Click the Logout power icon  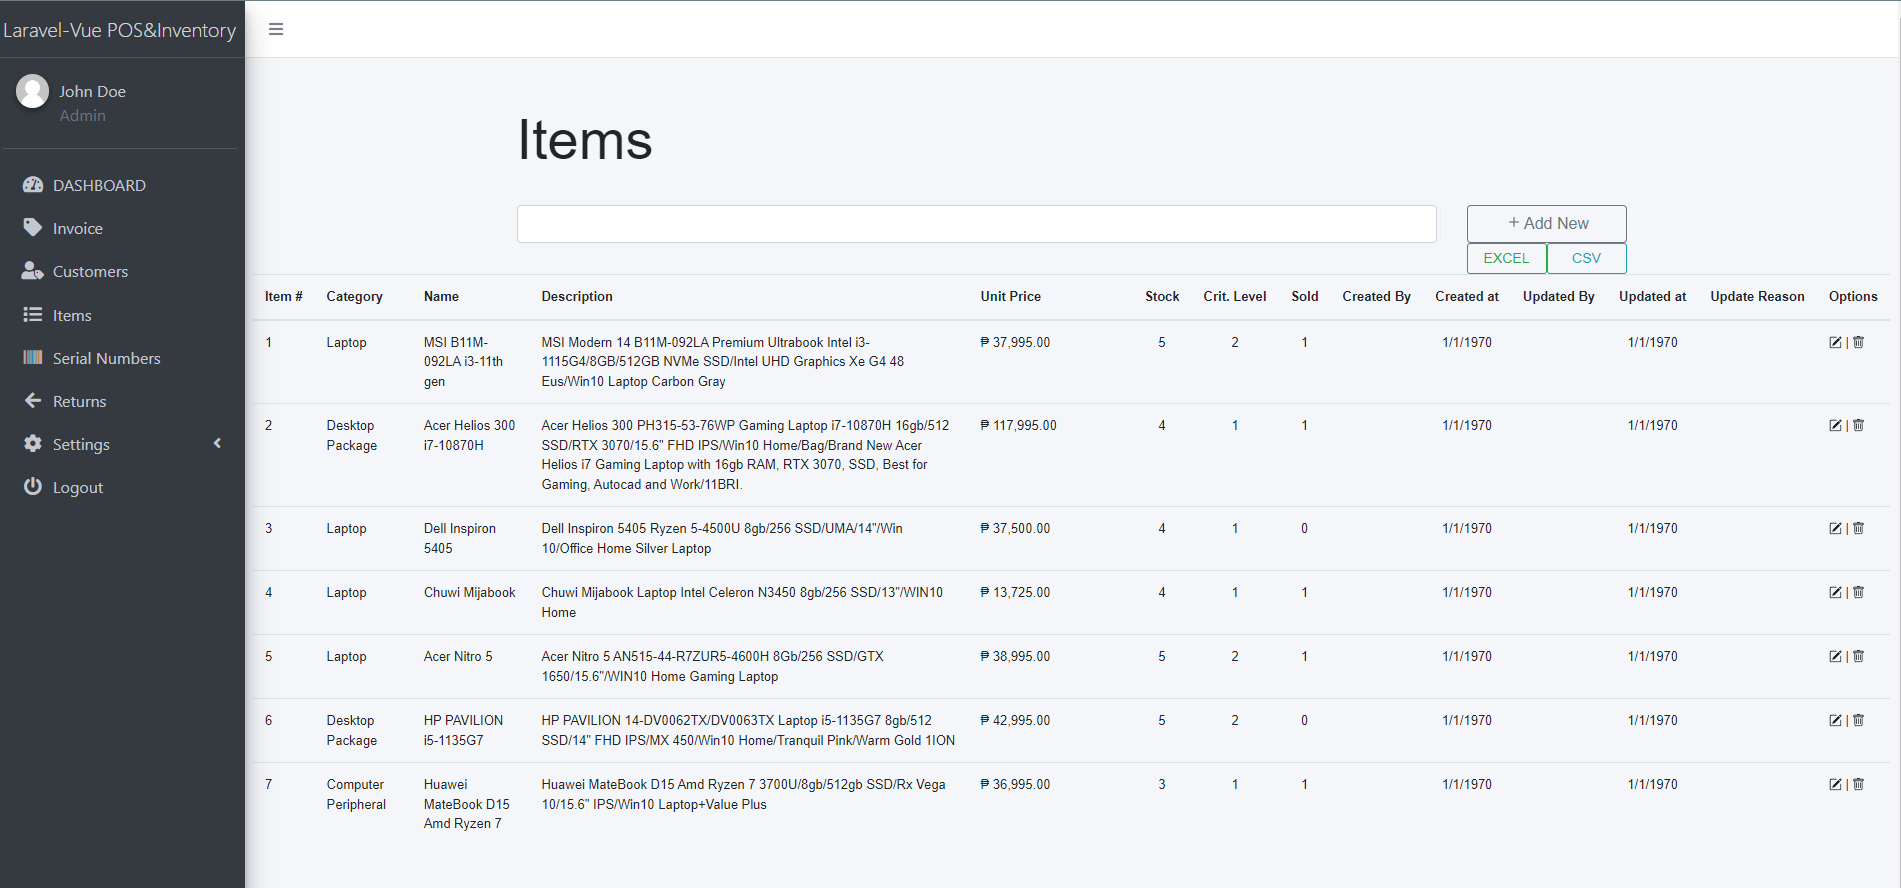point(33,486)
